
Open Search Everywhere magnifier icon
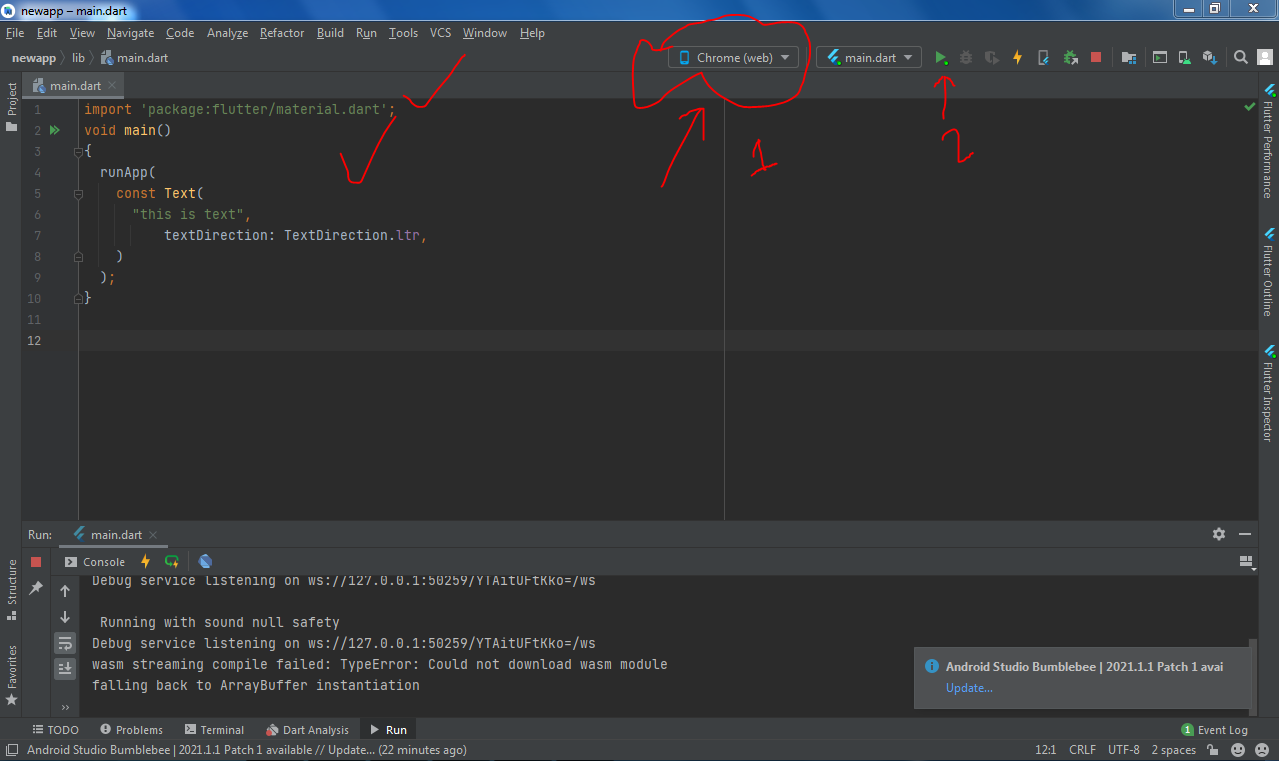pos(1241,58)
